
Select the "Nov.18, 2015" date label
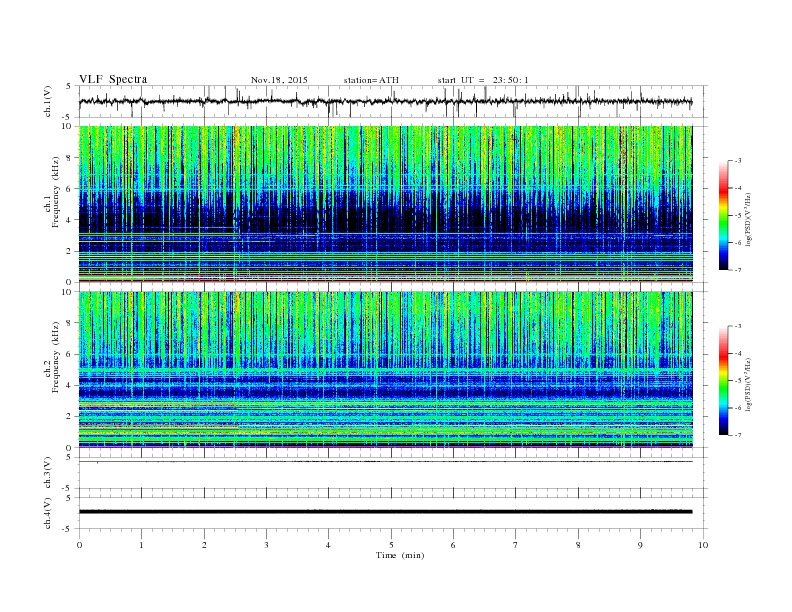(x=279, y=80)
